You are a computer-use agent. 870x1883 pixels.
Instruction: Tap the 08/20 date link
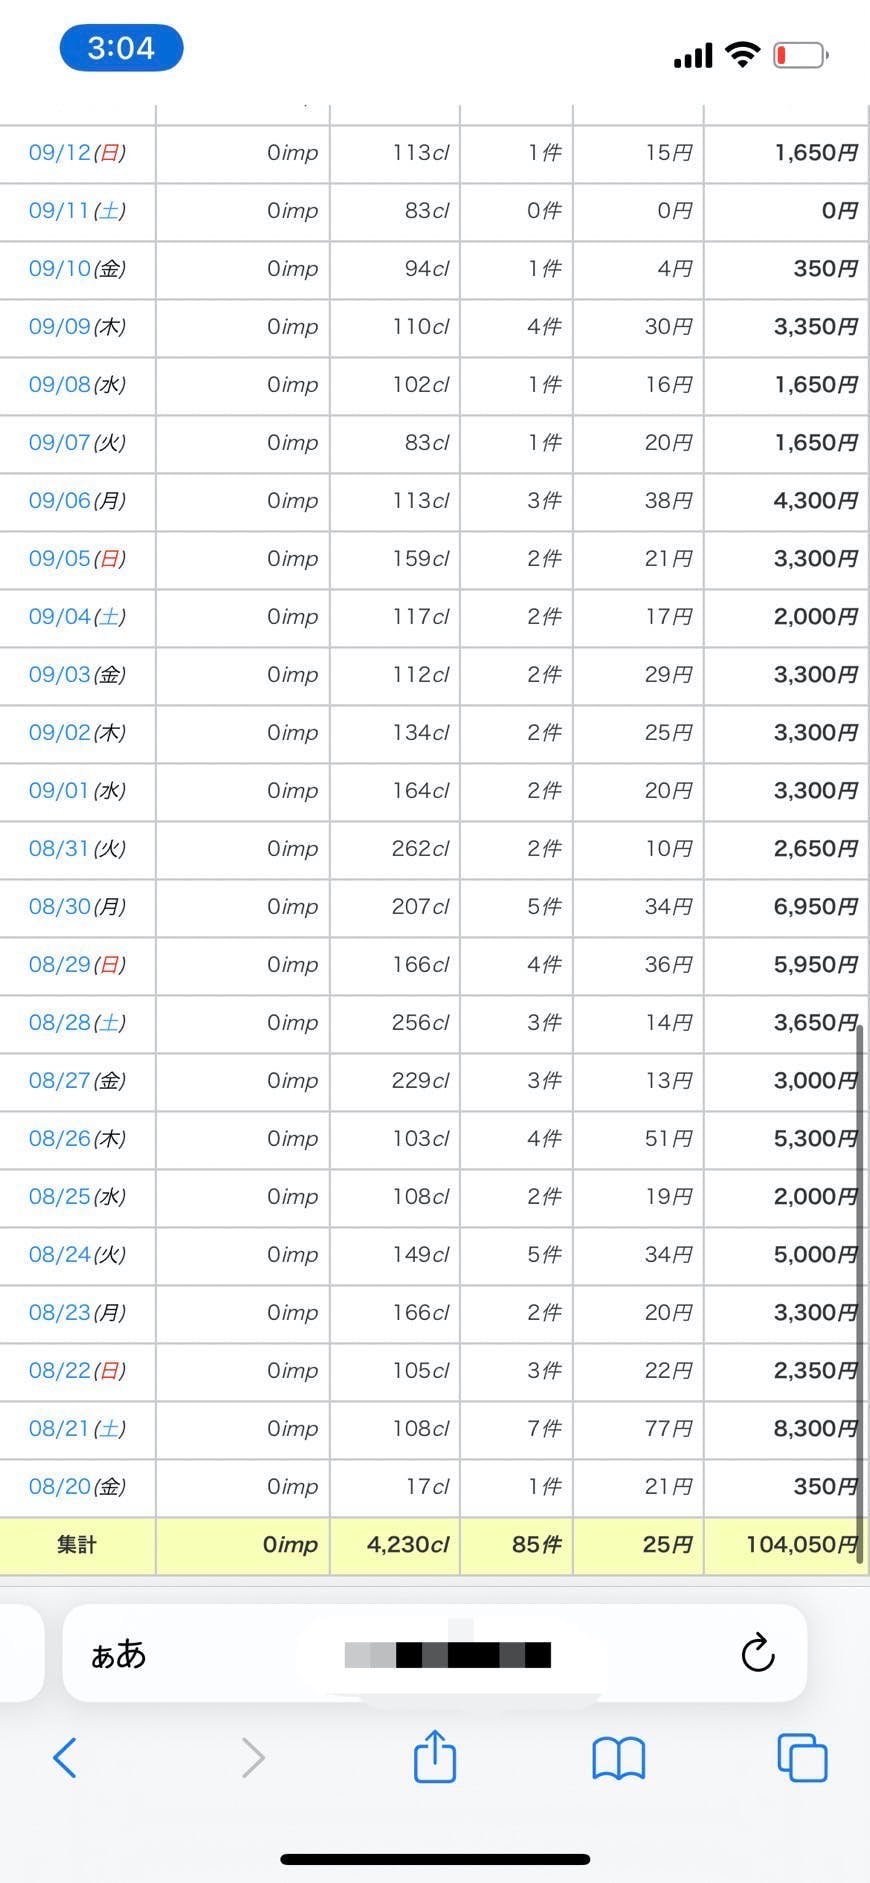pos(60,1487)
